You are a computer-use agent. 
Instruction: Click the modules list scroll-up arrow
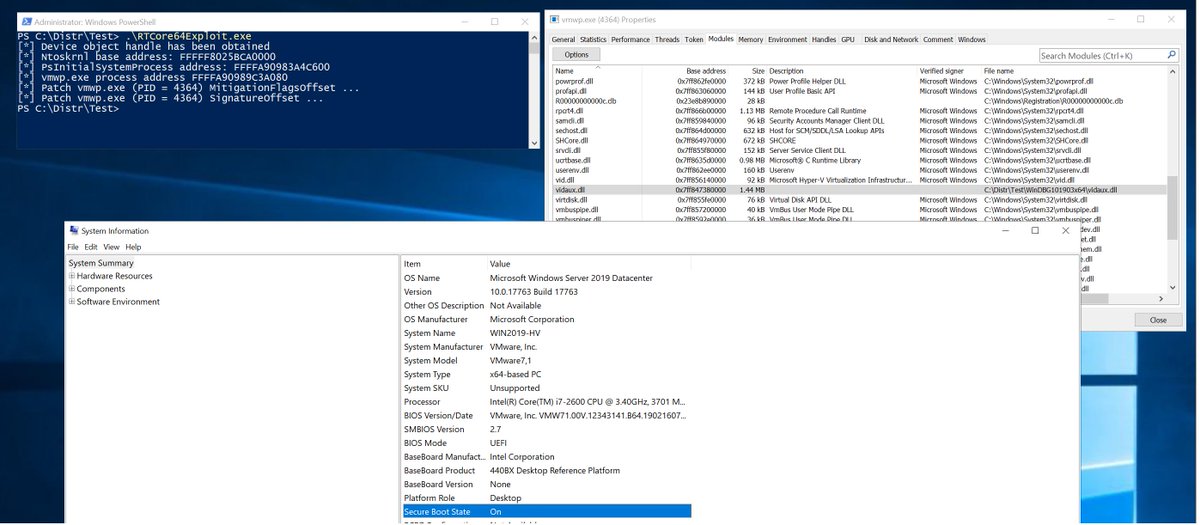pyautogui.click(x=1170, y=71)
